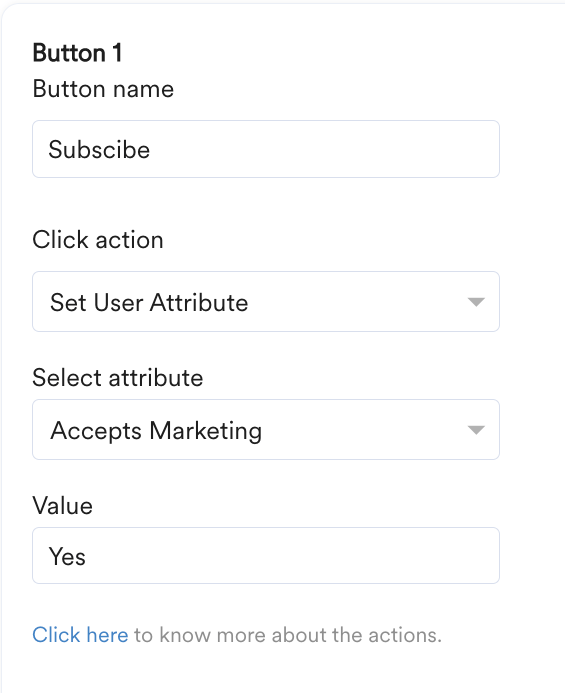Open the Set User Attribute dropdown
This screenshot has width=565, height=693.
coord(266,302)
